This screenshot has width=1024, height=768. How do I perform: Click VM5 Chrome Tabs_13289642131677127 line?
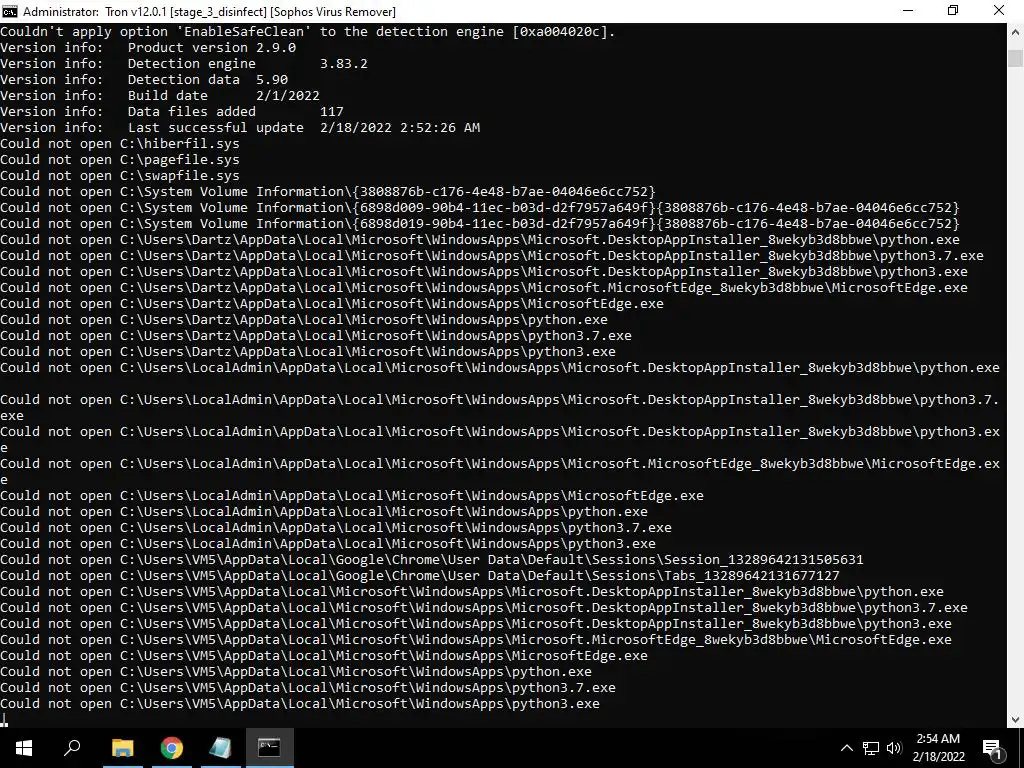click(420, 575)
